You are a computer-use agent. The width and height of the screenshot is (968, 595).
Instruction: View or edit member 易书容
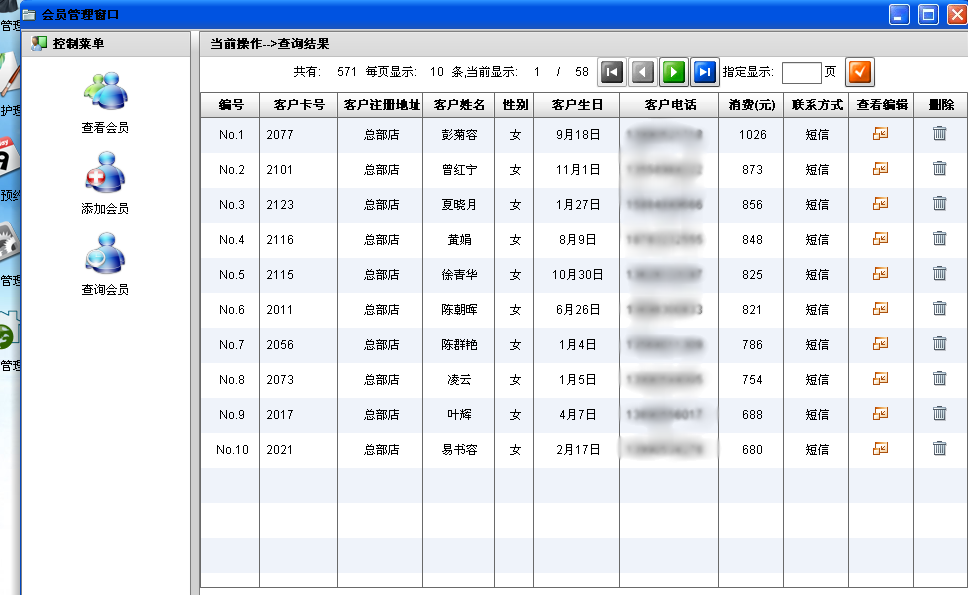pyautogui.click(x=880, y=449)
